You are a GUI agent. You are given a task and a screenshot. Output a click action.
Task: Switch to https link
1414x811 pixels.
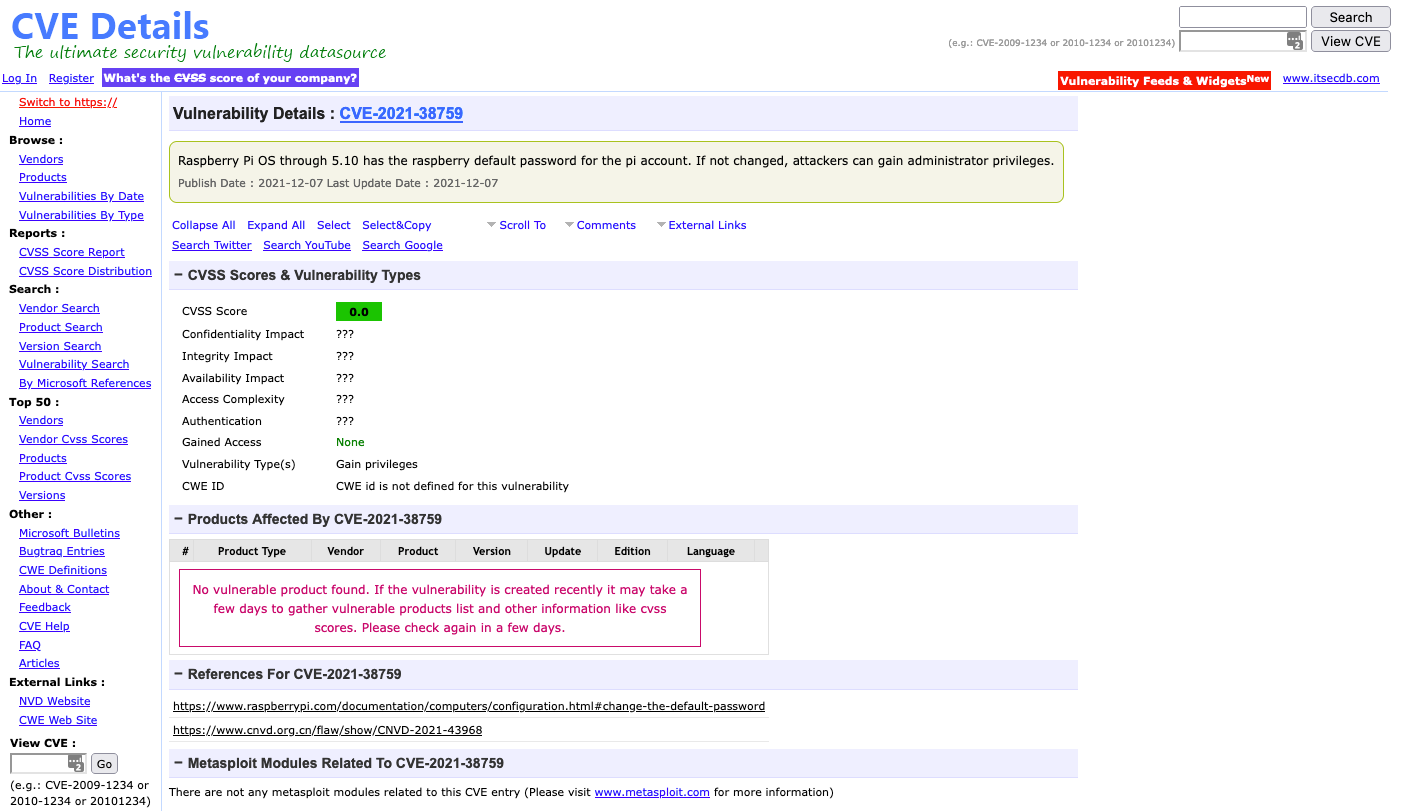click(68, 102)
